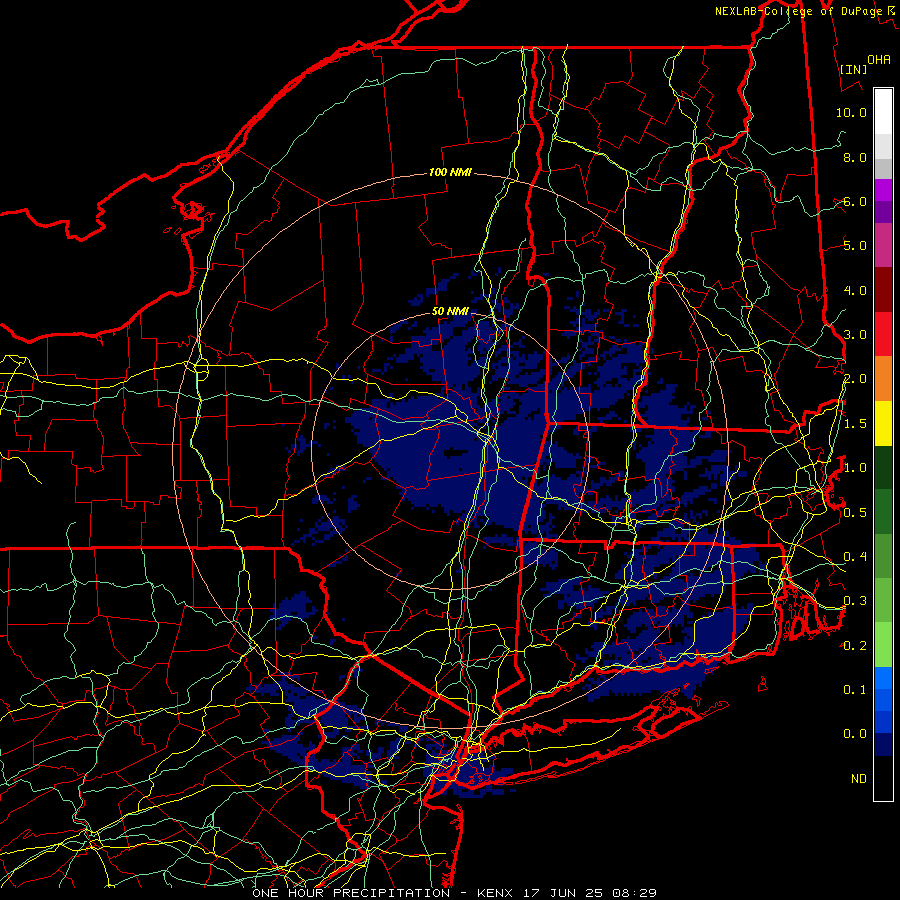Click the 1.0 legend value
Screen dimensions: 900x900
(x=855, y=468)
